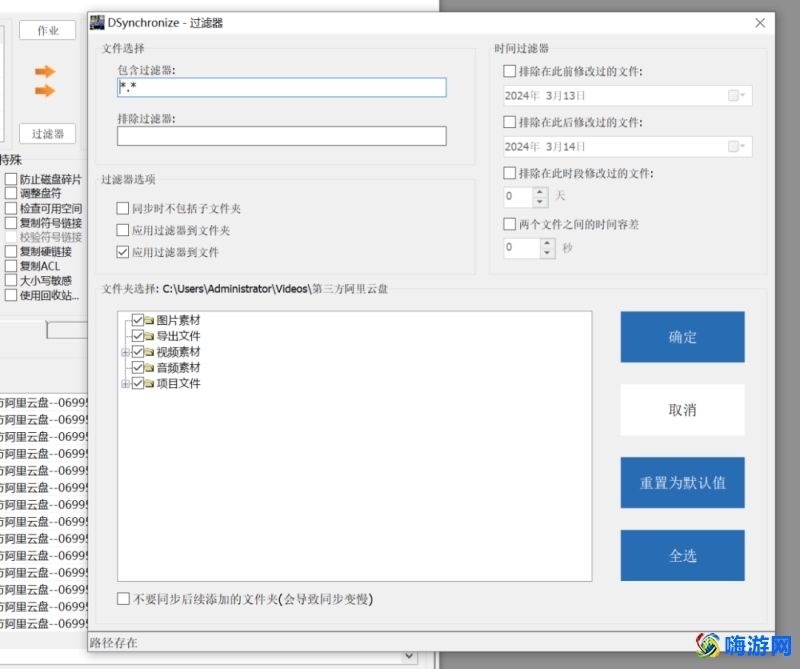Check 检查可用空间 in main window
Viewport: 800px width, 669px height.
coord(11,208)
